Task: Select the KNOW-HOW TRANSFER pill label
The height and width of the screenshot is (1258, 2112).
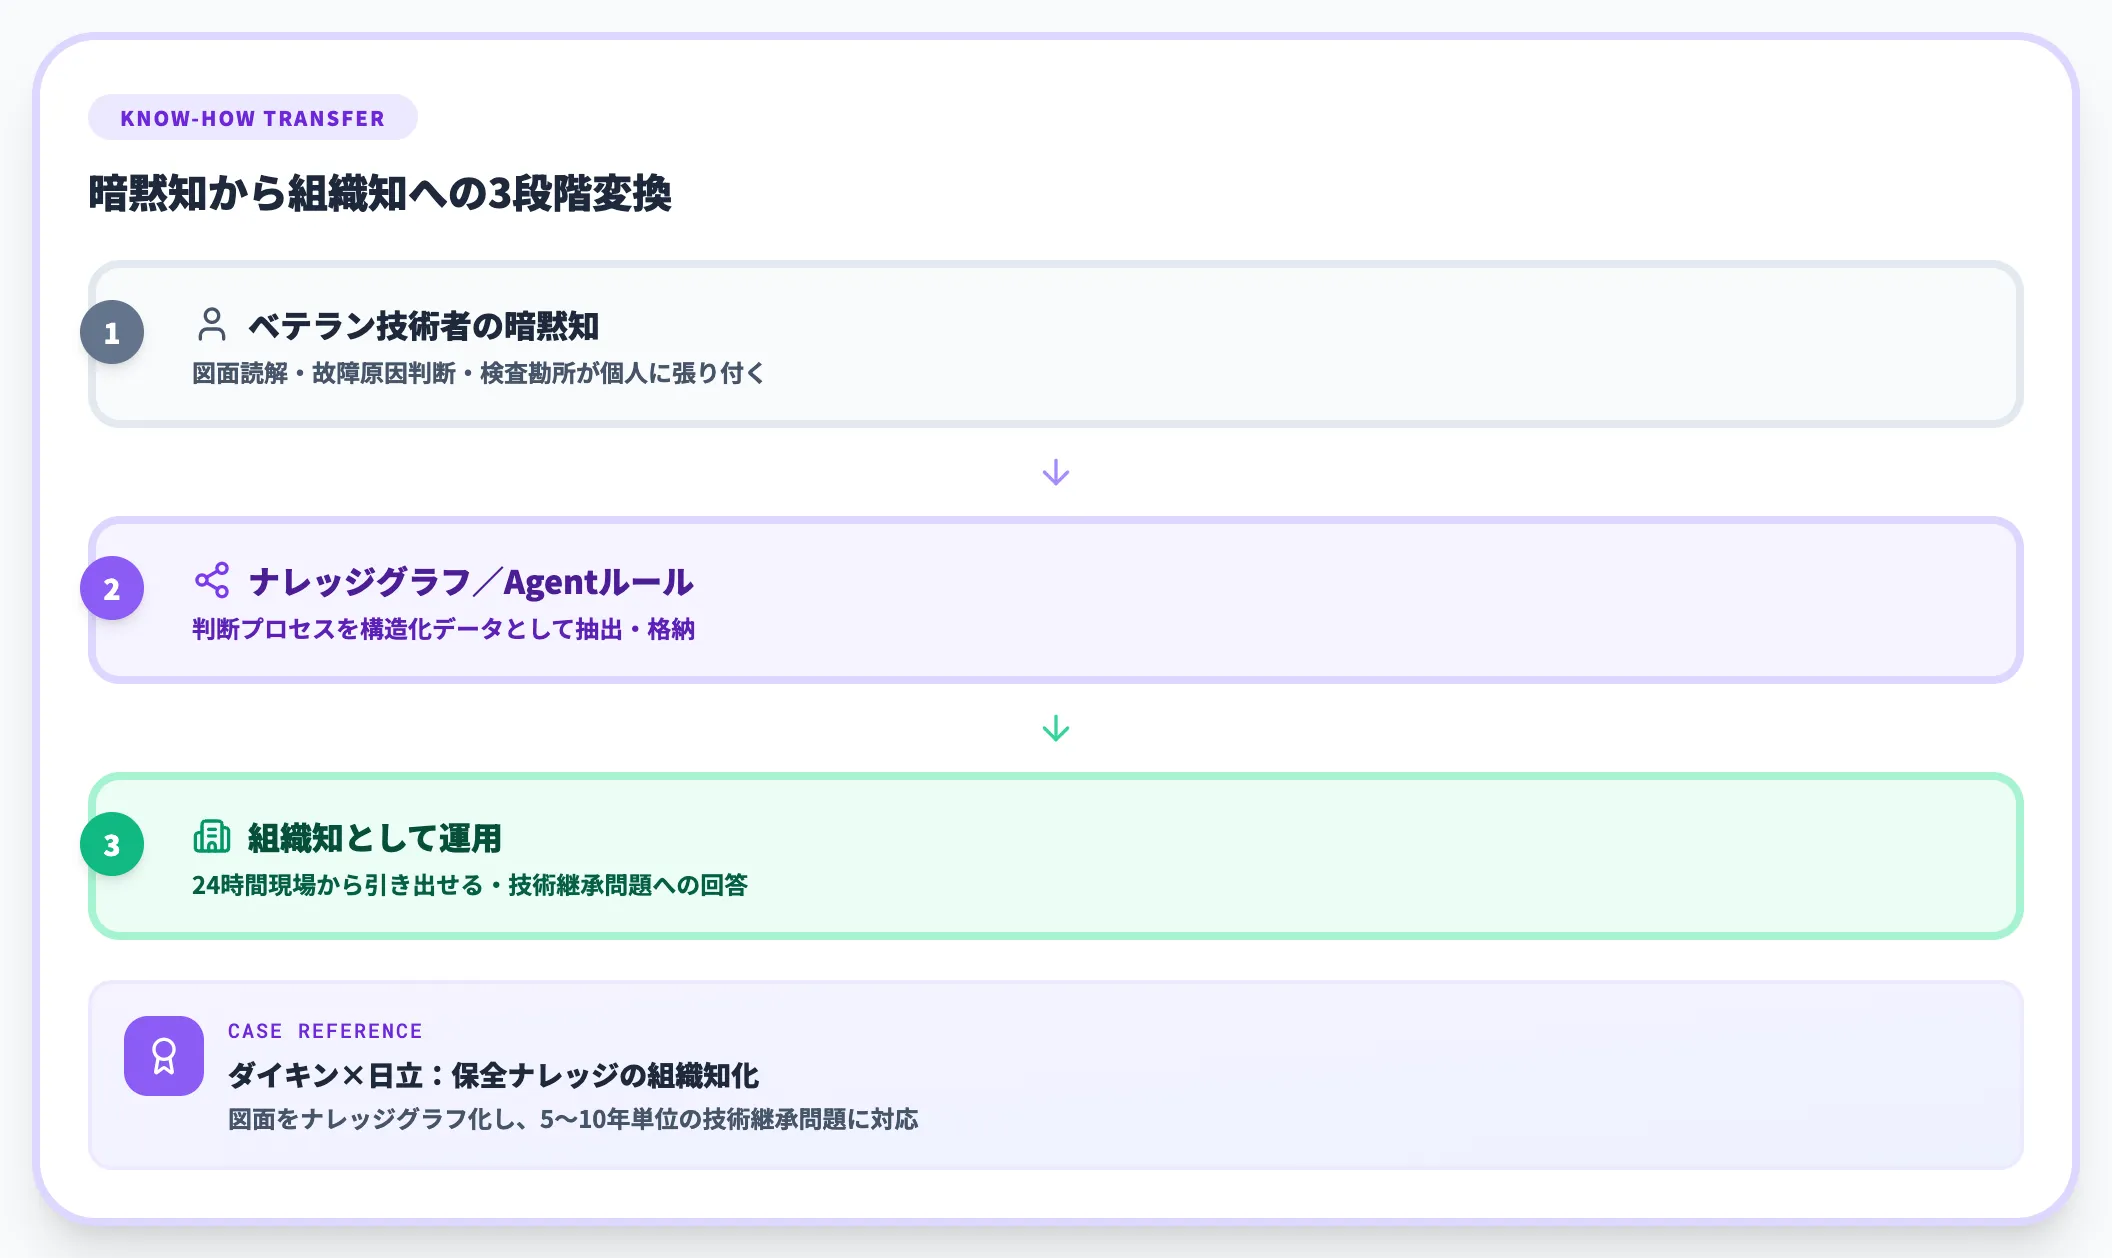Action: pos(252,117)
